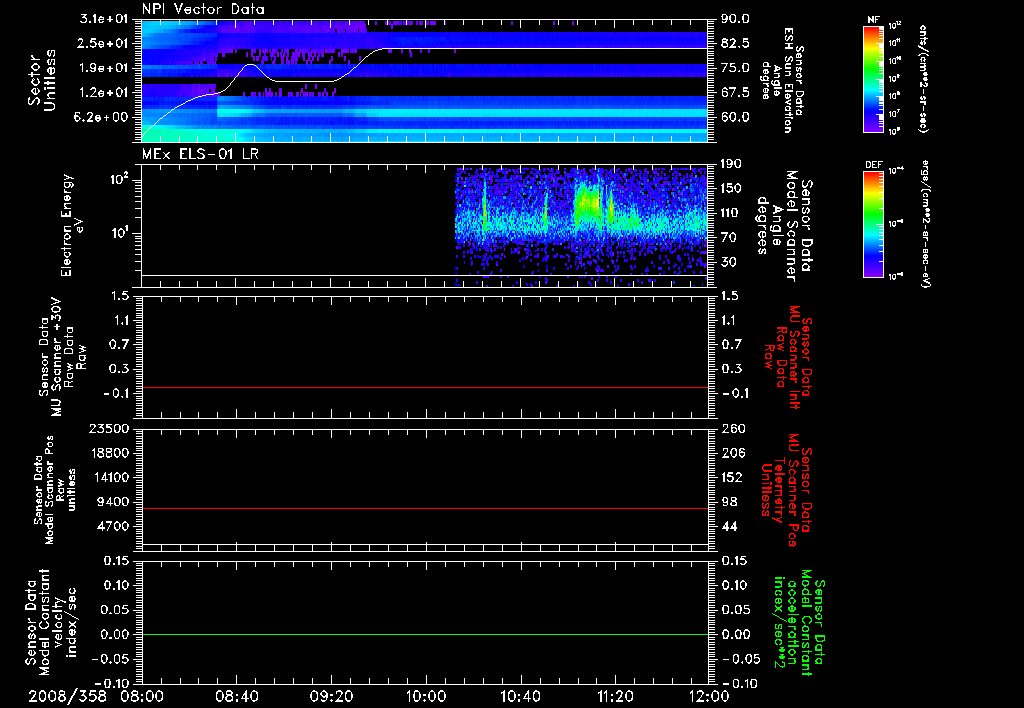Click the '82.5' sun elevation tick label
The height and width of the screenshot is (708, 1024).
(735, 43)
